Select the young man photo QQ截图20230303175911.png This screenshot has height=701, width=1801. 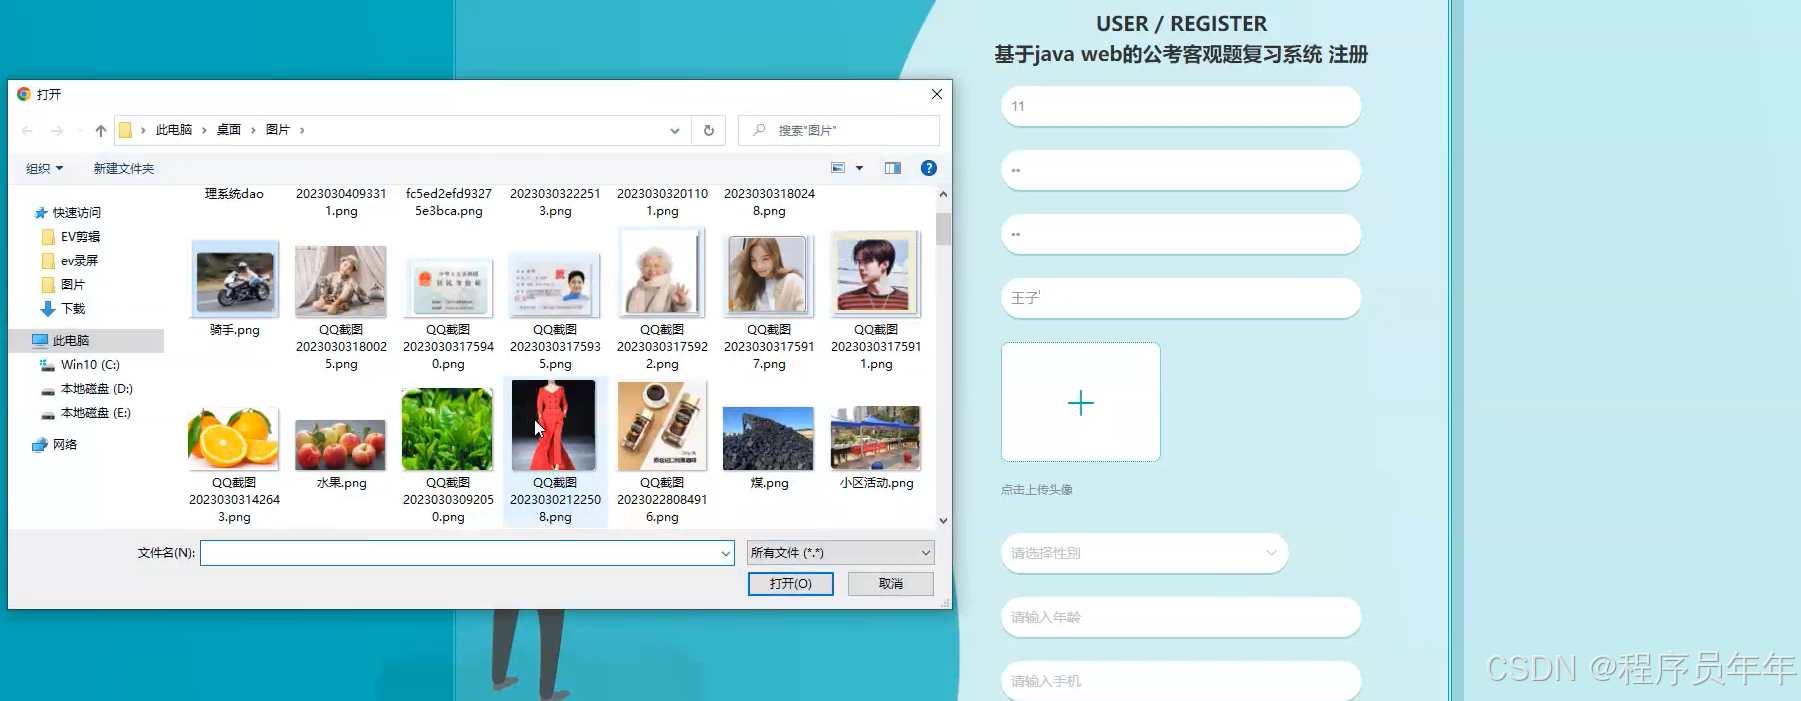coord(875,274)
